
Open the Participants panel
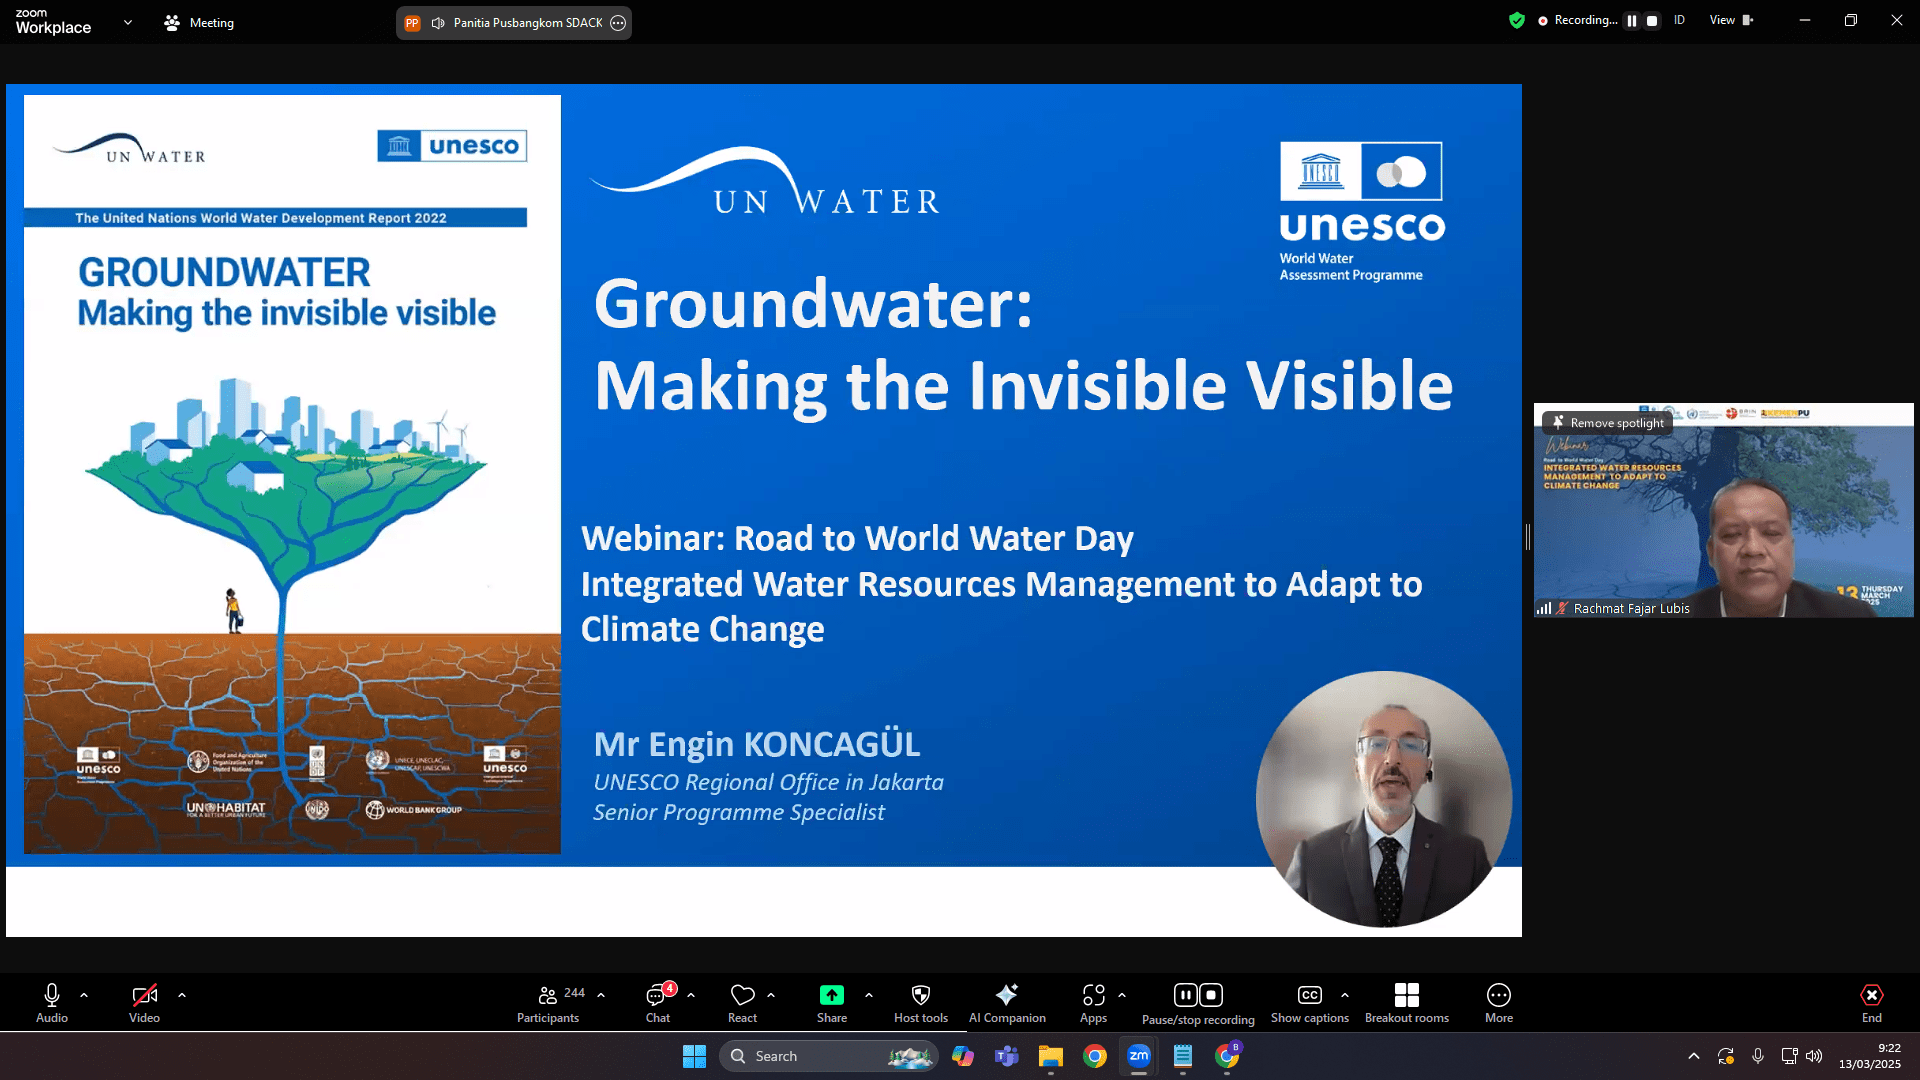548,1003
